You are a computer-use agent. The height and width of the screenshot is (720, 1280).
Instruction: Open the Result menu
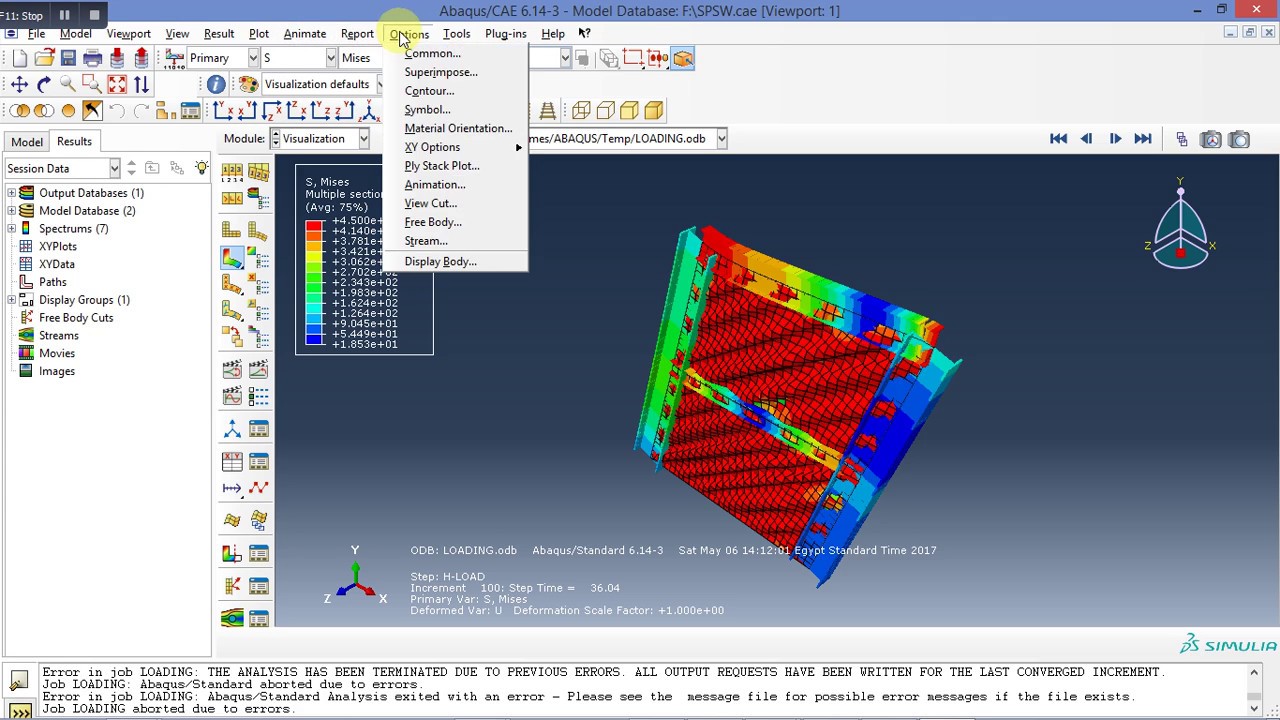(219, 34)
